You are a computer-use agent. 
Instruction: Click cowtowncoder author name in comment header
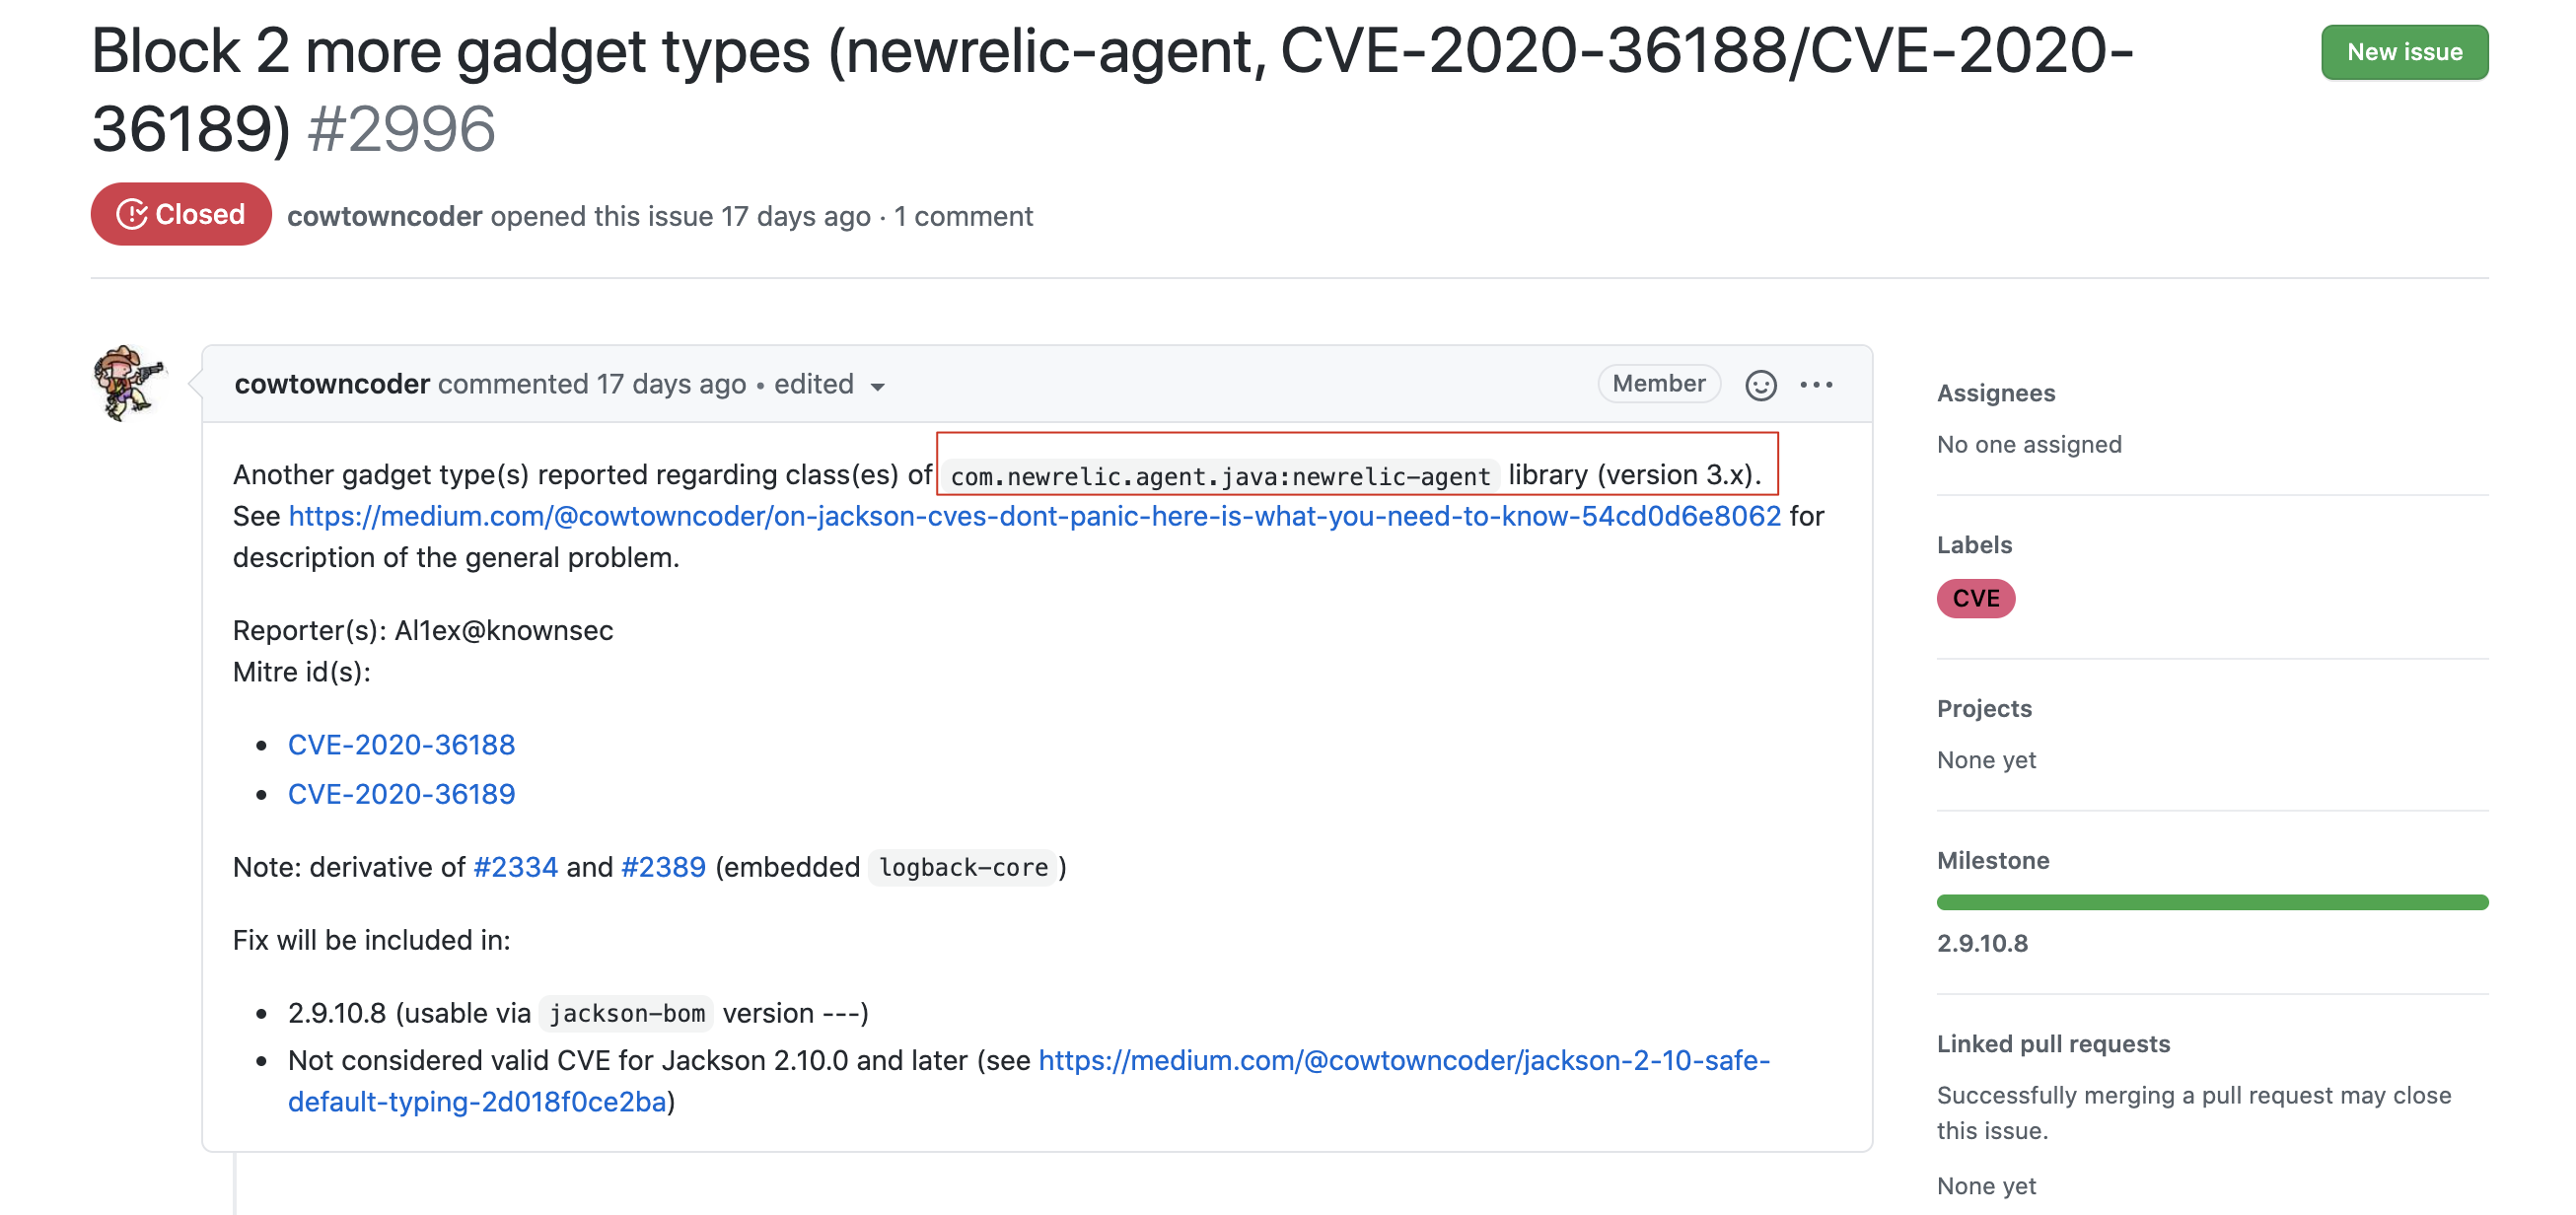coord(332,384)
